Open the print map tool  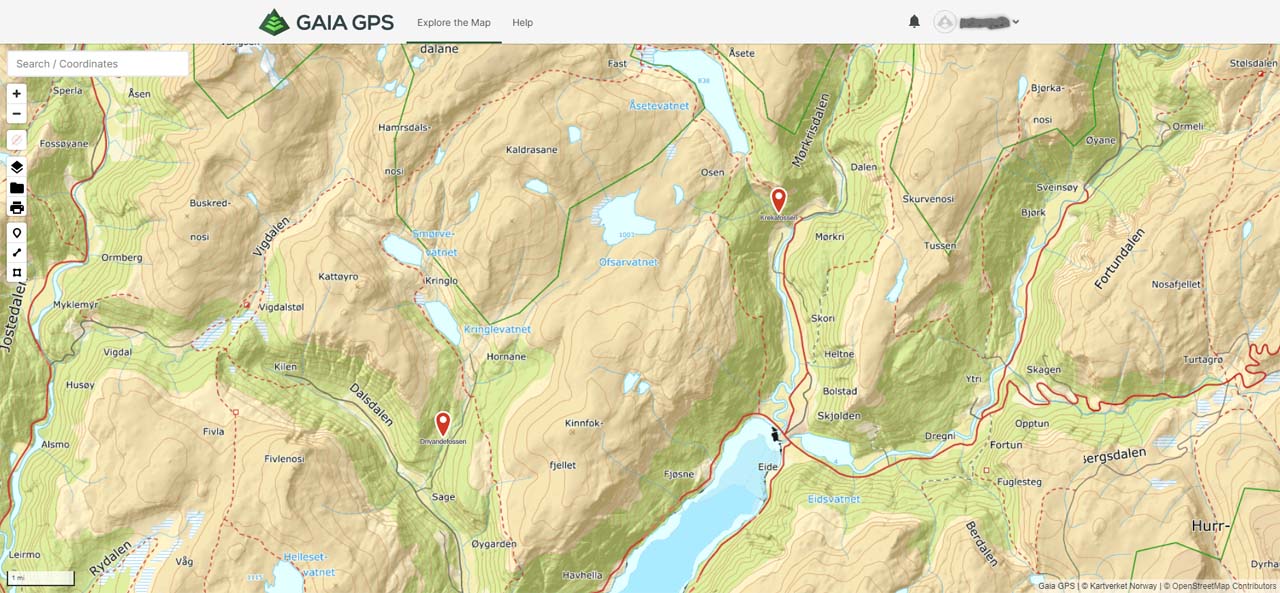point(17,207)
